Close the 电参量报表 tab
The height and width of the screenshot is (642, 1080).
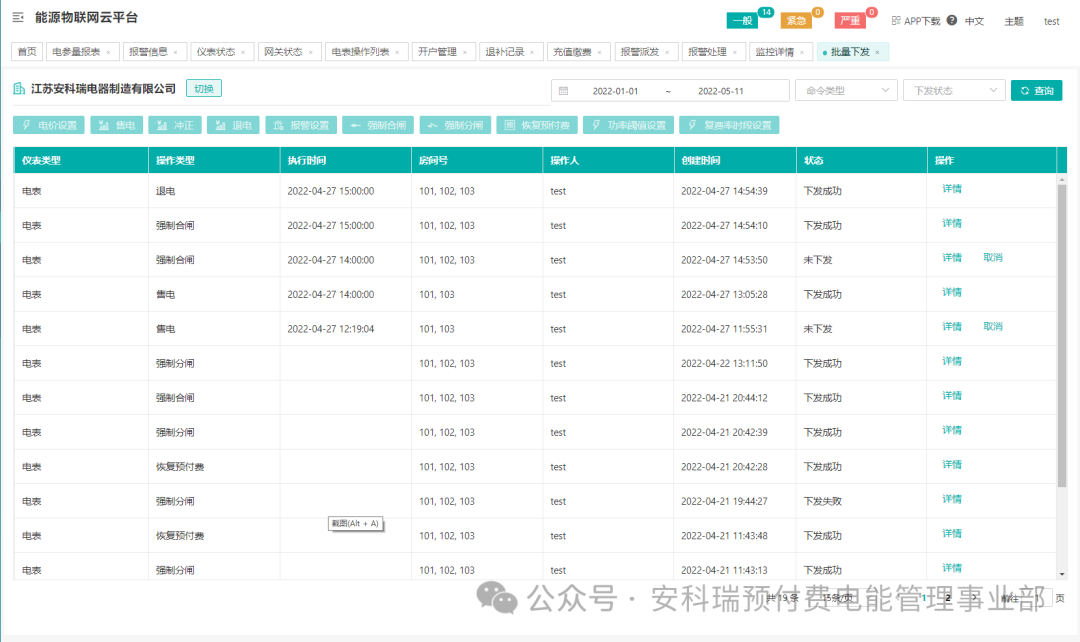tap(108, 52)
